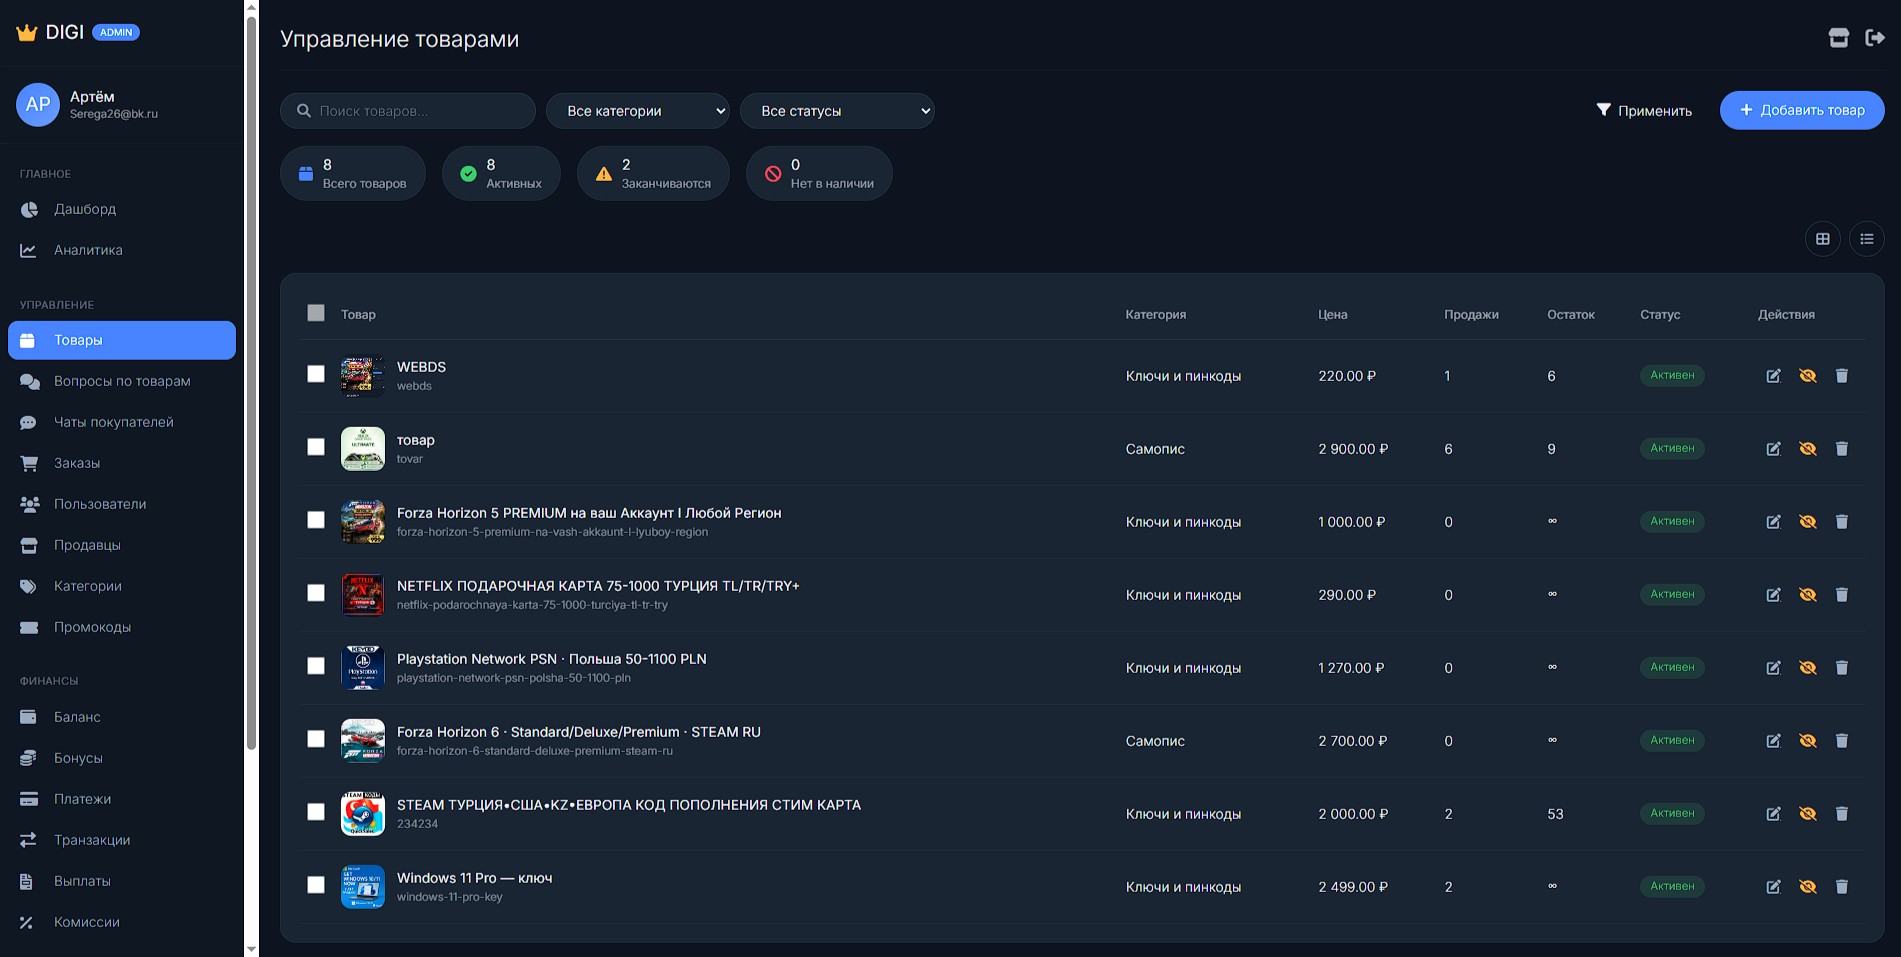
Task: Switch to grid view layout
Action: (x=1822, y=239)
